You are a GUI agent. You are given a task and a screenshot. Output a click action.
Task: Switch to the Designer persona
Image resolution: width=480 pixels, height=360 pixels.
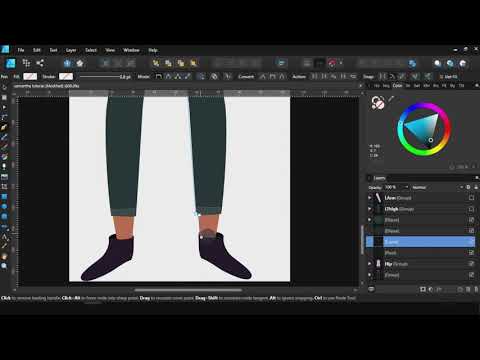pos(11,63)
